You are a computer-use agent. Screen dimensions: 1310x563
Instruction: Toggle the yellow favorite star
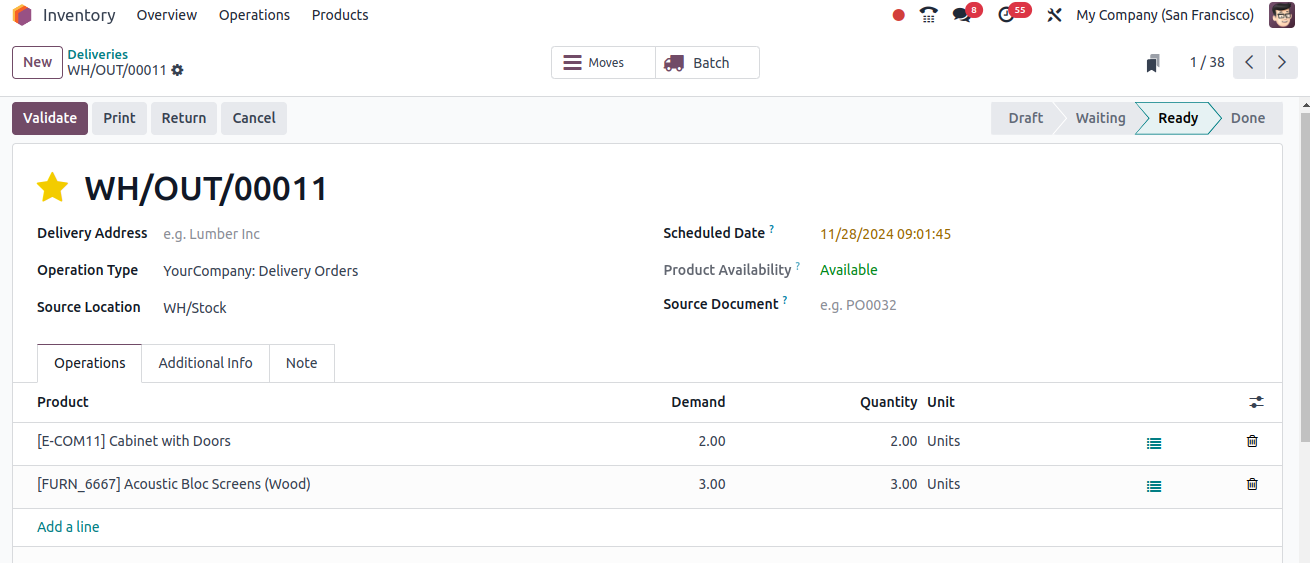pyautogui.click(x=52, y=187)
